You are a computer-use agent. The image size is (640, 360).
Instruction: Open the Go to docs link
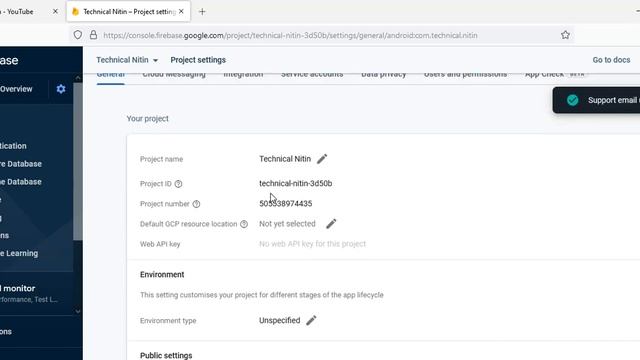tap(611, 60)
